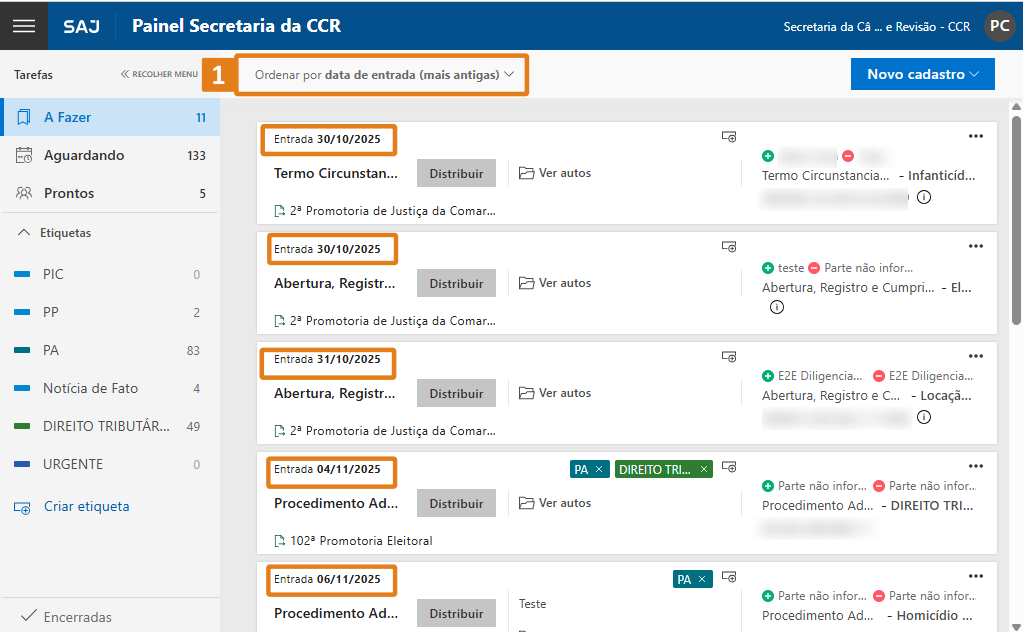The width and height of the screenshot is (1023, 632).
Task: Add tag via icon on third card
Action: coord(729,357)
